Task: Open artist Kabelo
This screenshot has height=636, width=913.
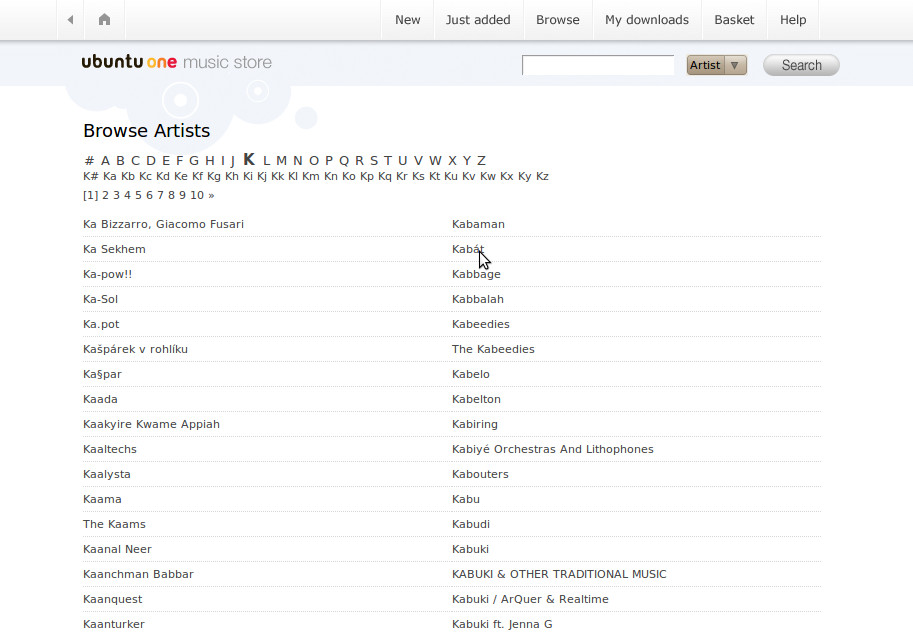Action: 471,374
